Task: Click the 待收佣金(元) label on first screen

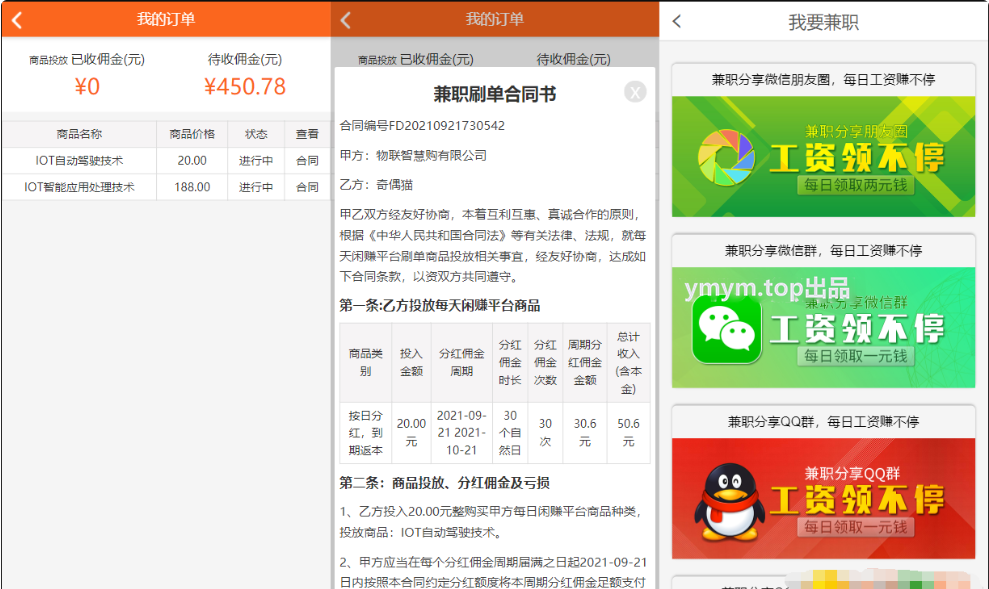Action: (x=245, y=59)
